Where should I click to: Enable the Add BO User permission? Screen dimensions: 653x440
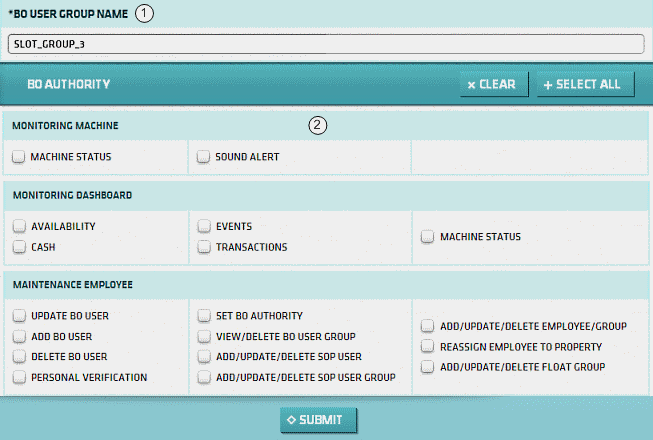tap(19, 336)
